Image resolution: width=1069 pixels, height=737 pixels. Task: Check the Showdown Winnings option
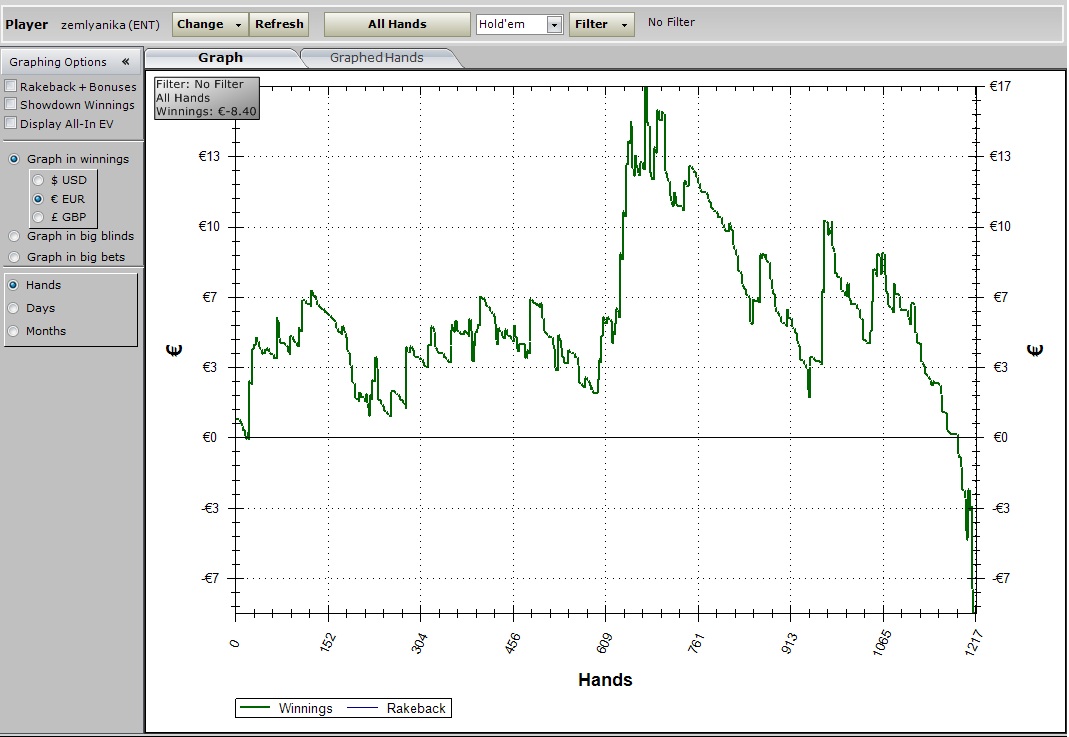pos(11,105)
